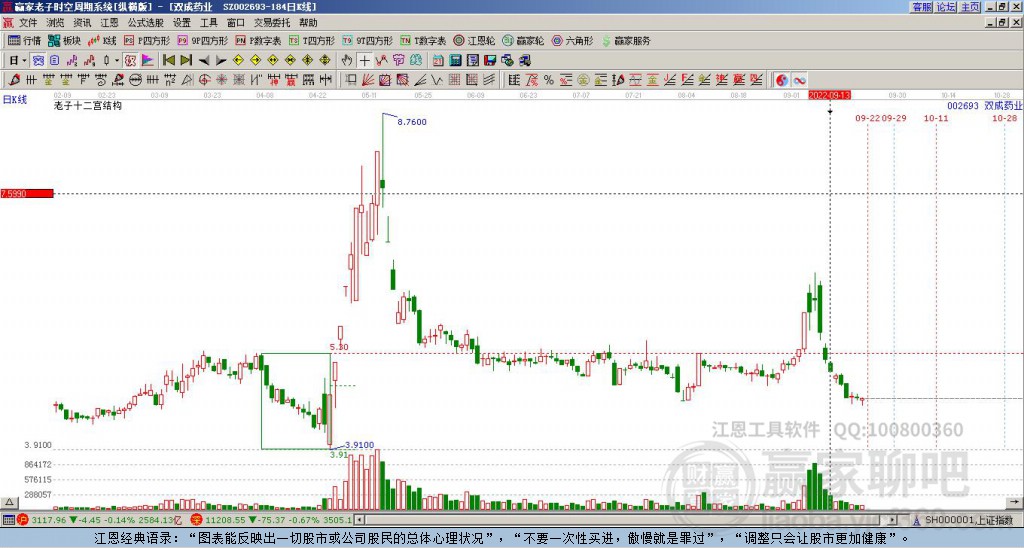
Task: Click the 10-11 cycle date label
Action: click(x=936, y=118)
